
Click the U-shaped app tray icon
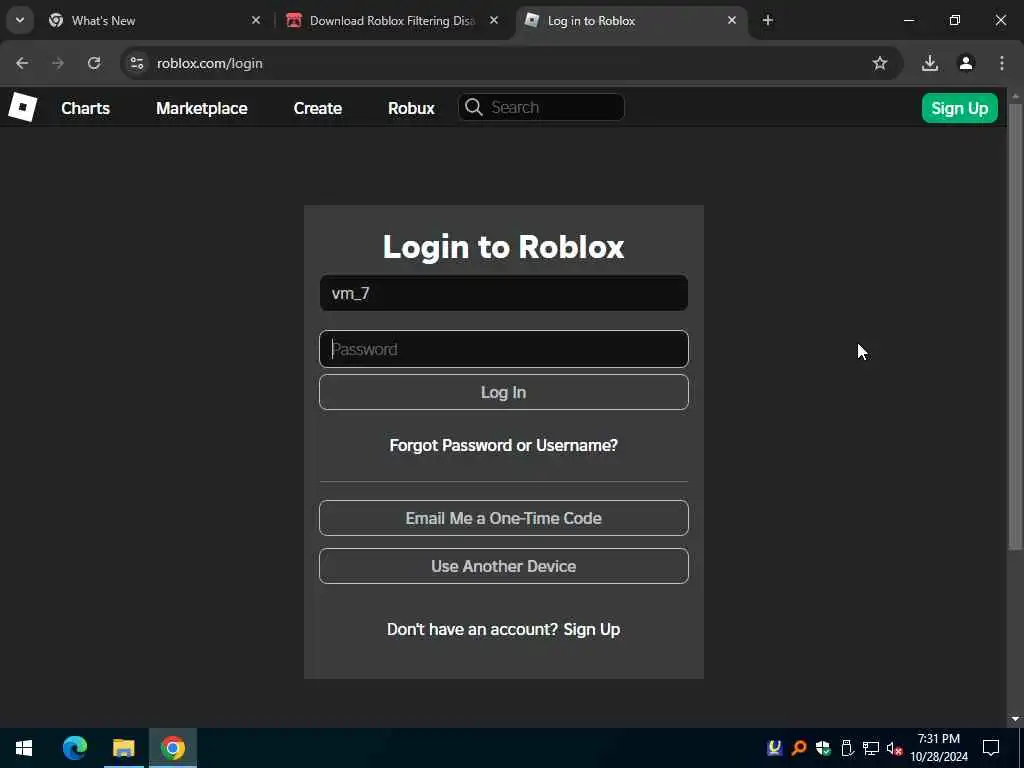click(x=775, y=748)
